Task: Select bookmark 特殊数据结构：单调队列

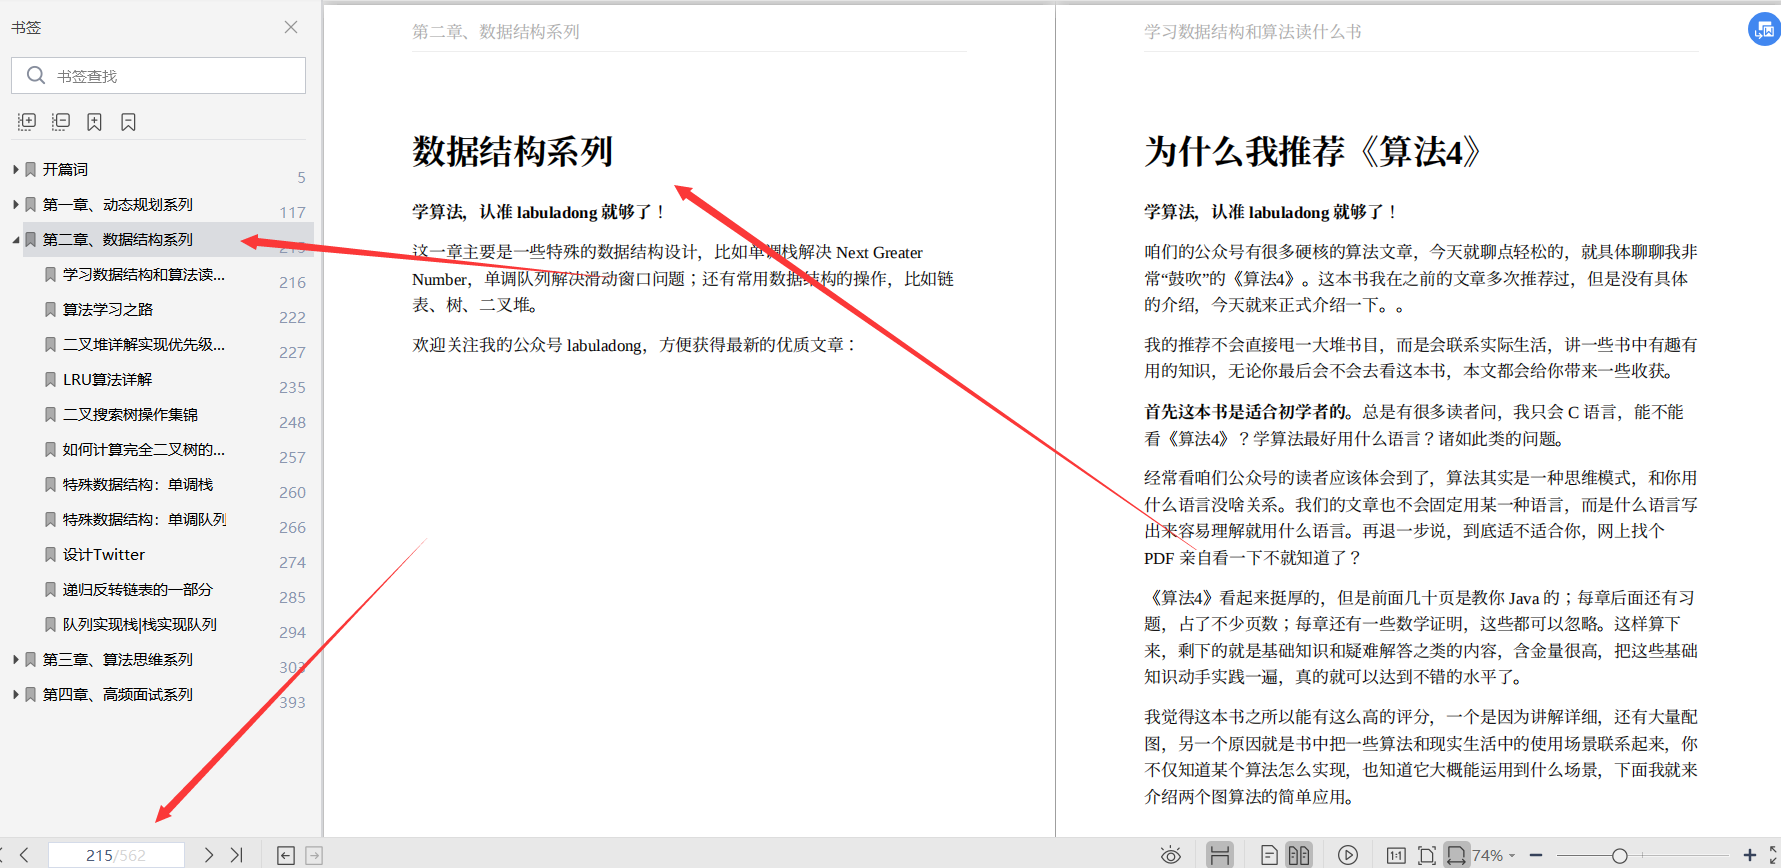Action: click(x=145, y=520)
